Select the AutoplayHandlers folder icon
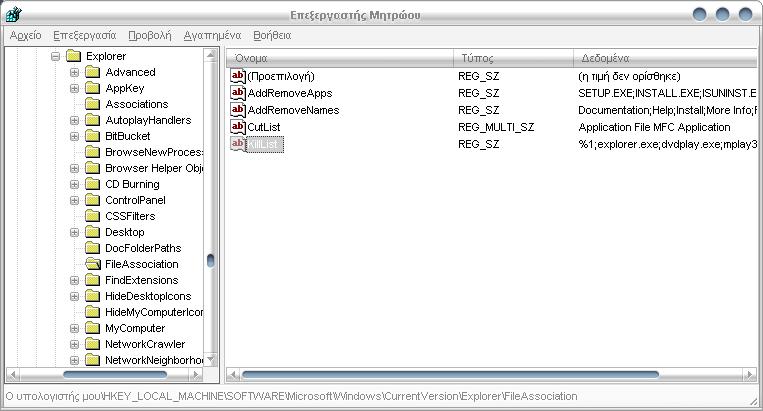The width and height of the screenshot is (763, 411). pyautogui.click(x=92, y=120)
